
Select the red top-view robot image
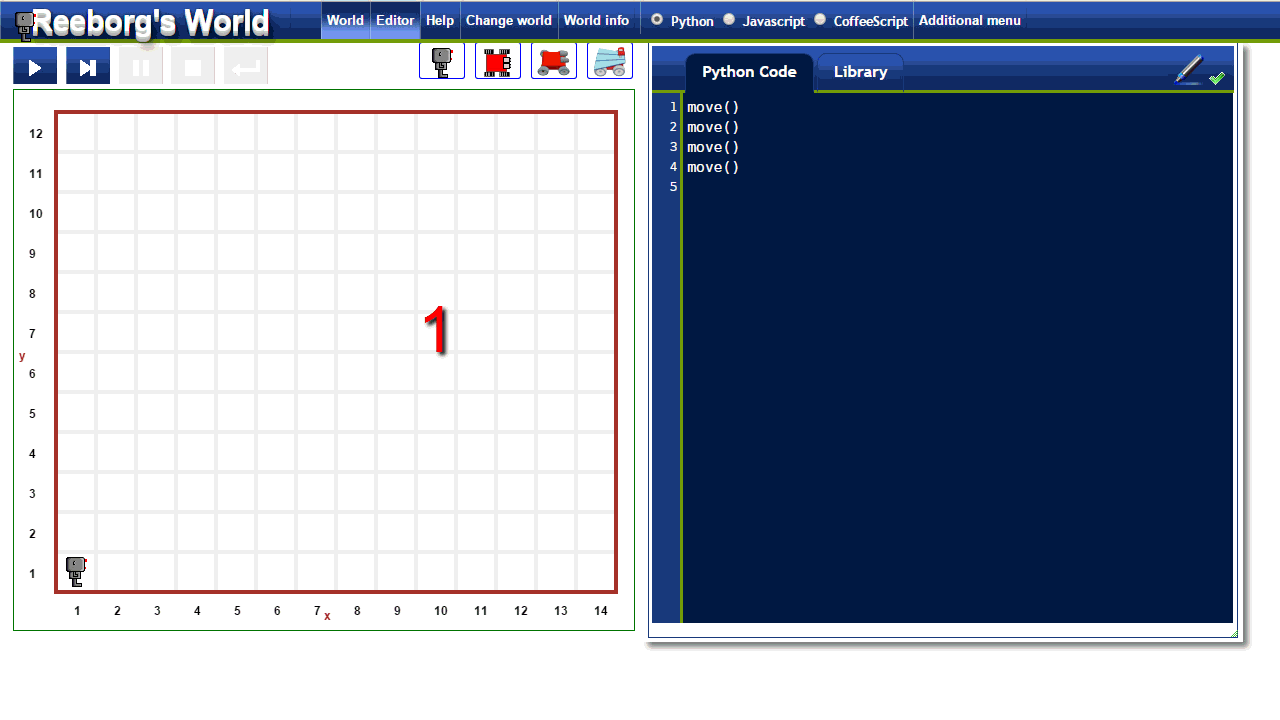point(498,61)
